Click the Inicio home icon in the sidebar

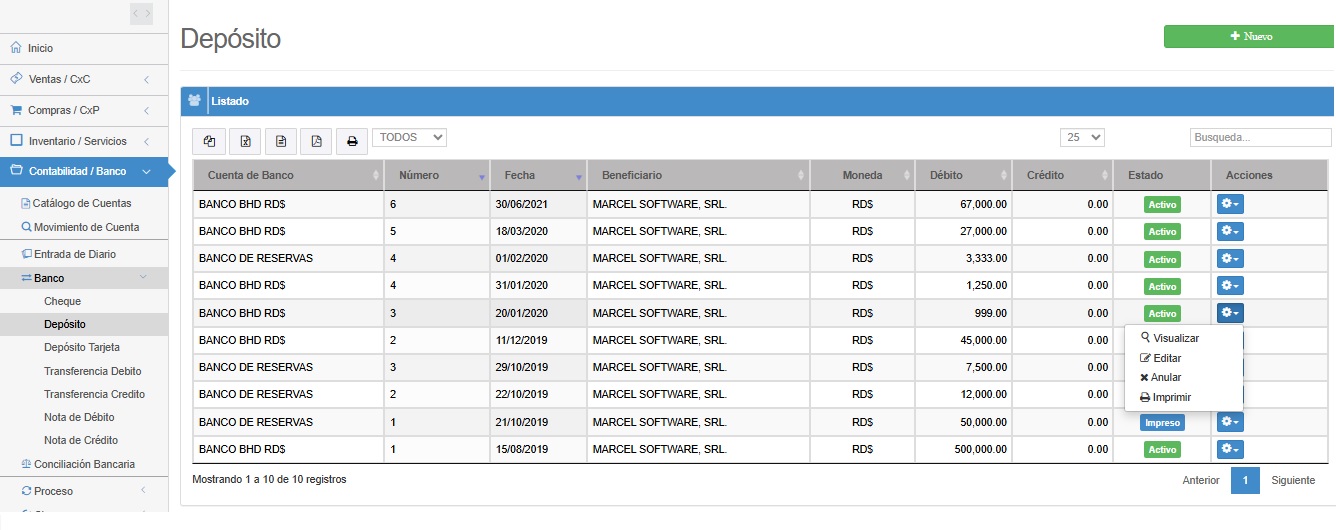click(16, 48)
